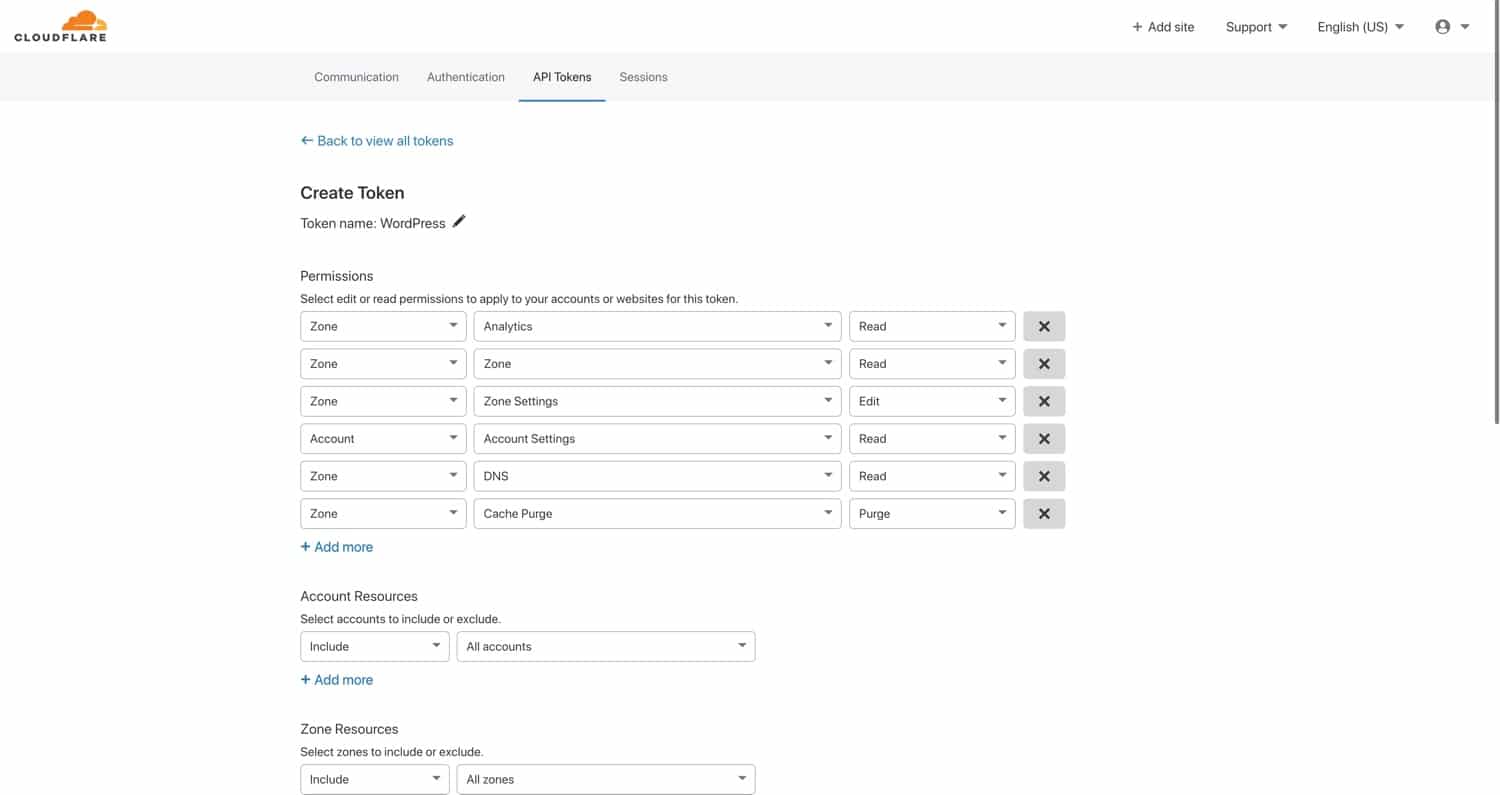Open the Support dropdown

click(1256, 27)
